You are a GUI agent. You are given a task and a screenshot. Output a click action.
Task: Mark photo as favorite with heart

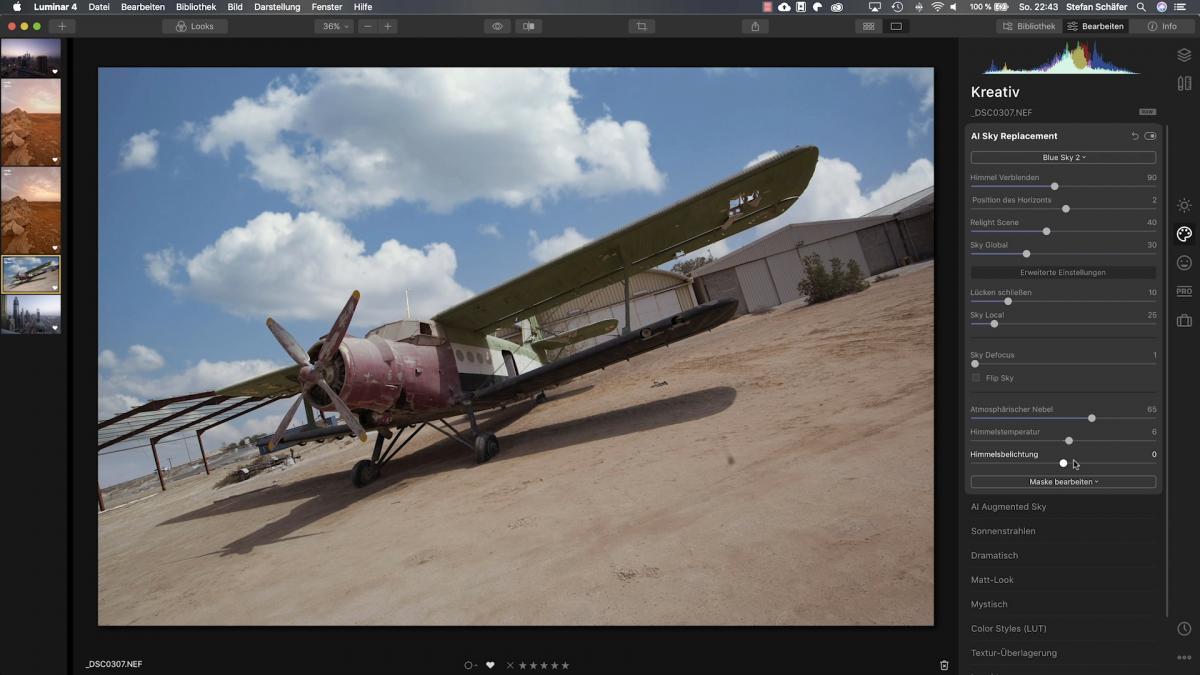pos(490,665)
